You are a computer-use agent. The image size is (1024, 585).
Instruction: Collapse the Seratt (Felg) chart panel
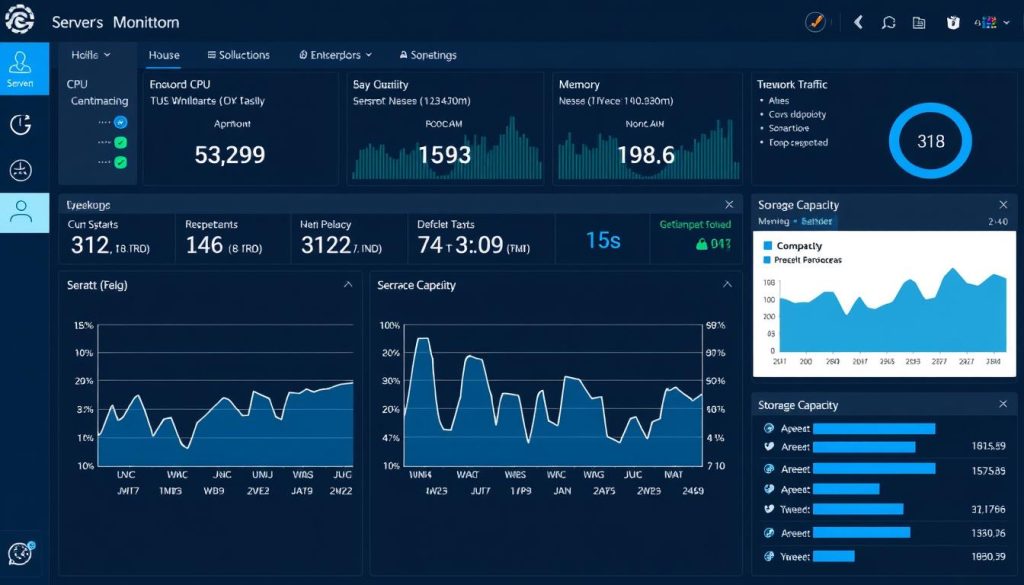tap(347, 285)
